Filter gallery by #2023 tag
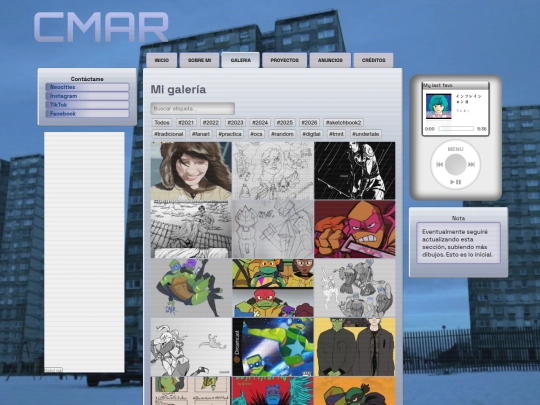 [x=236, y=123]
